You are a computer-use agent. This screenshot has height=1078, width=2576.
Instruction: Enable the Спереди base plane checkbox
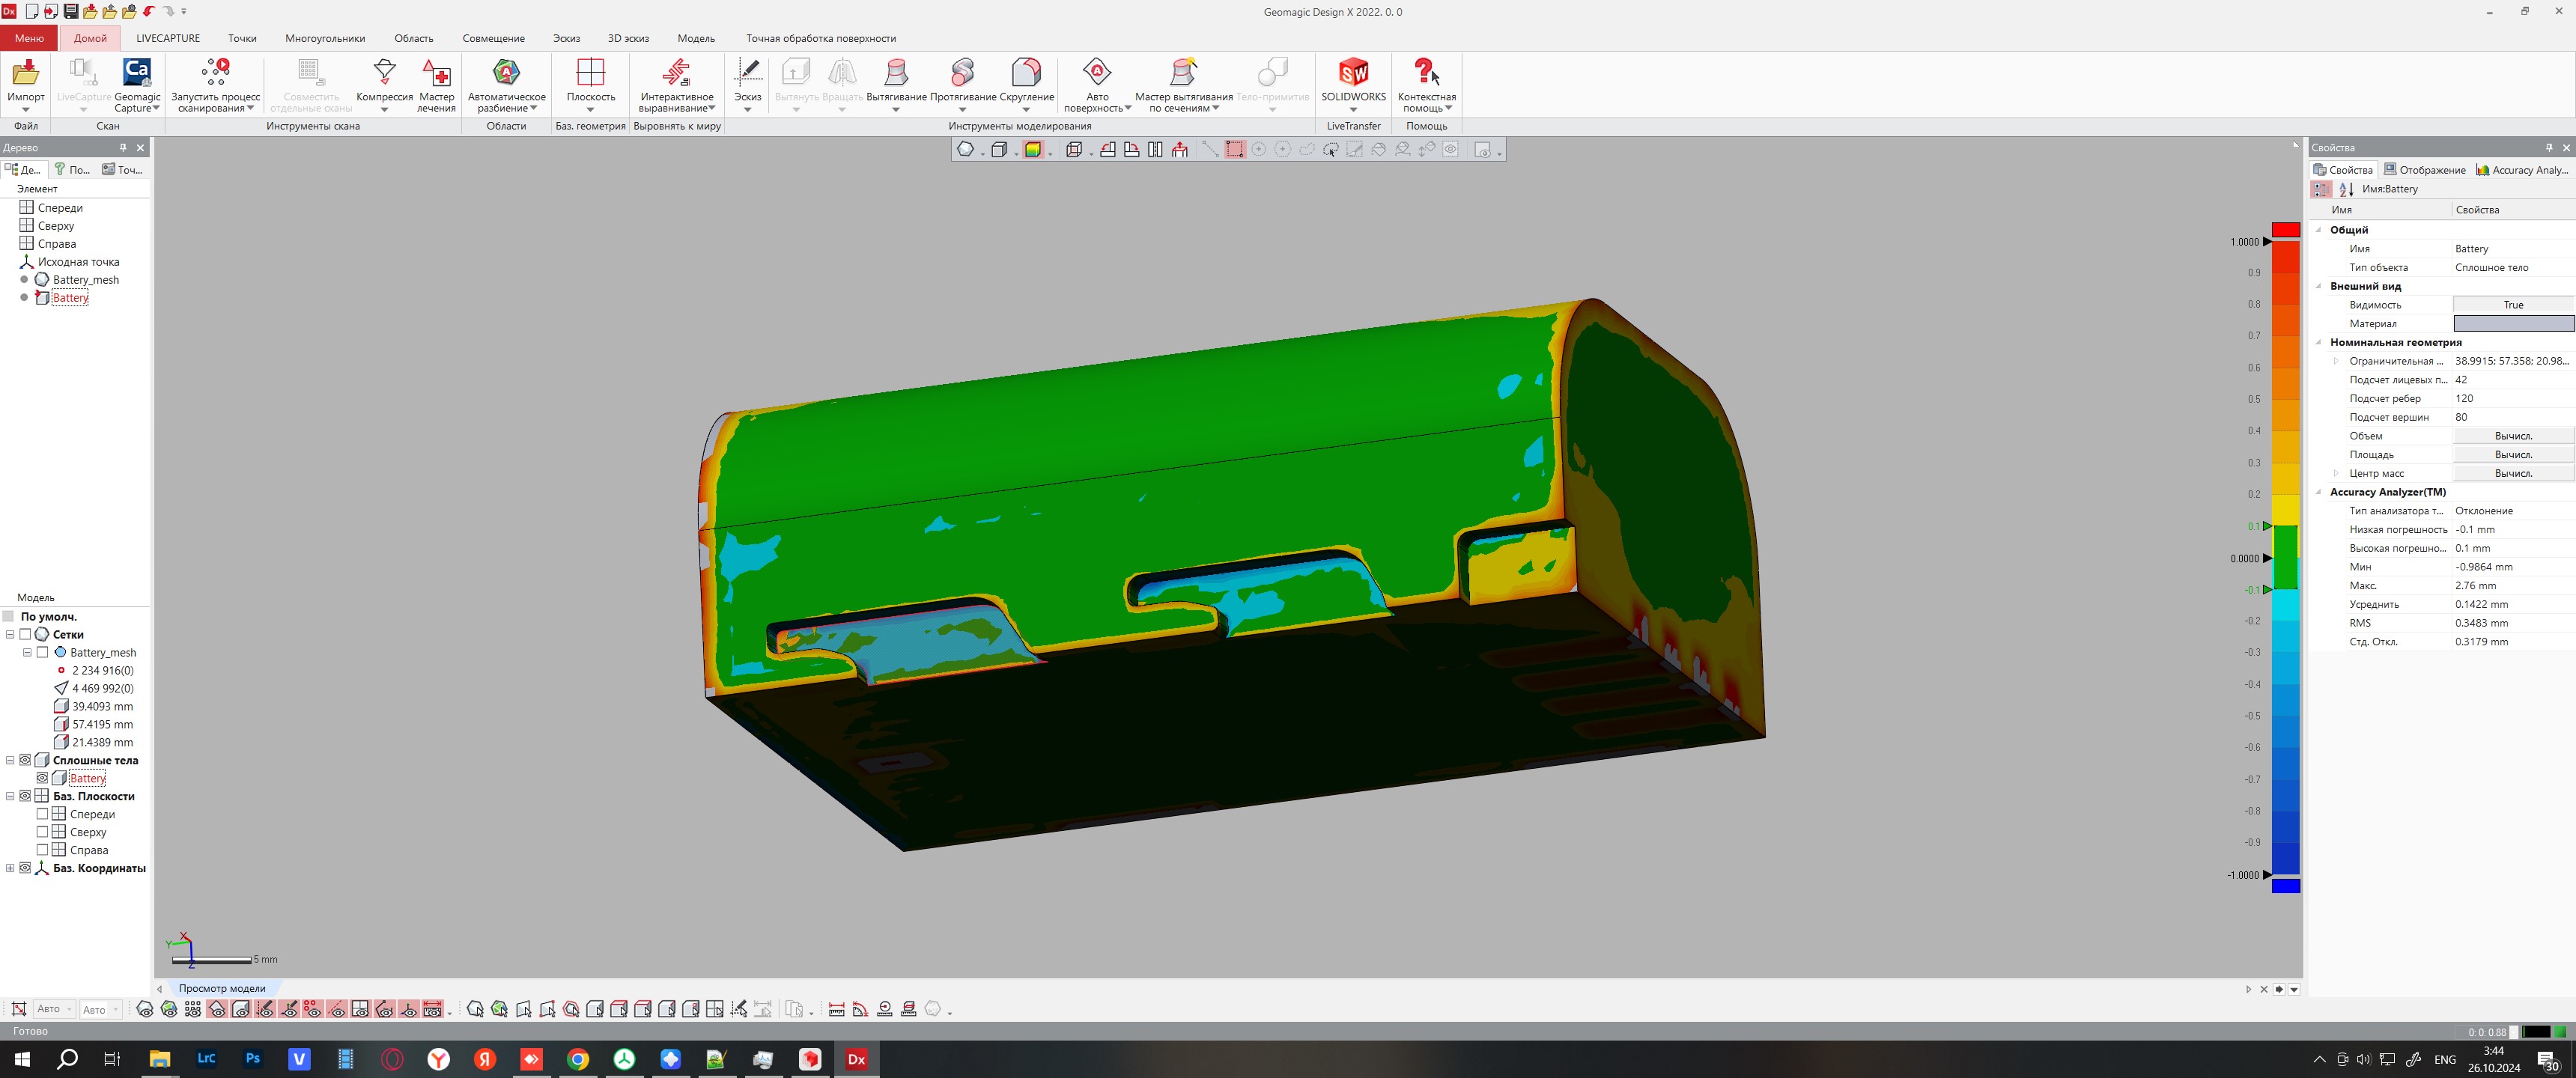(43, 814)
